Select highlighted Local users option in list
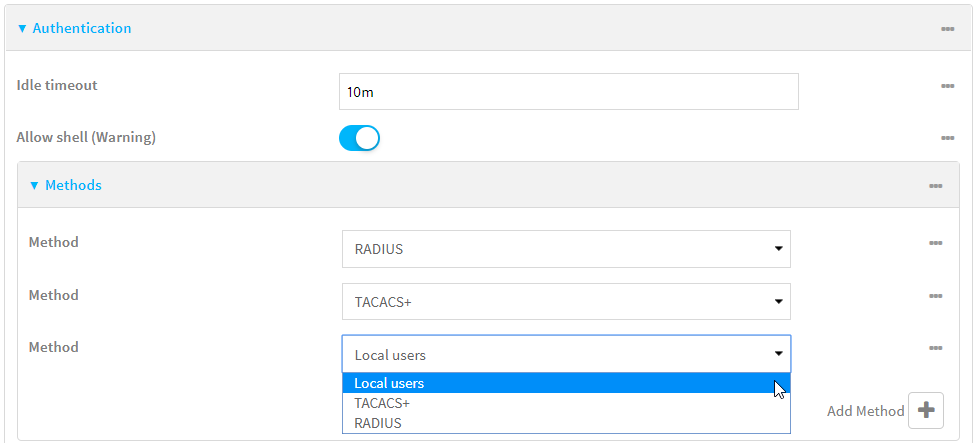This screenshot has width=977, height=443. click(x=389, y=383)
